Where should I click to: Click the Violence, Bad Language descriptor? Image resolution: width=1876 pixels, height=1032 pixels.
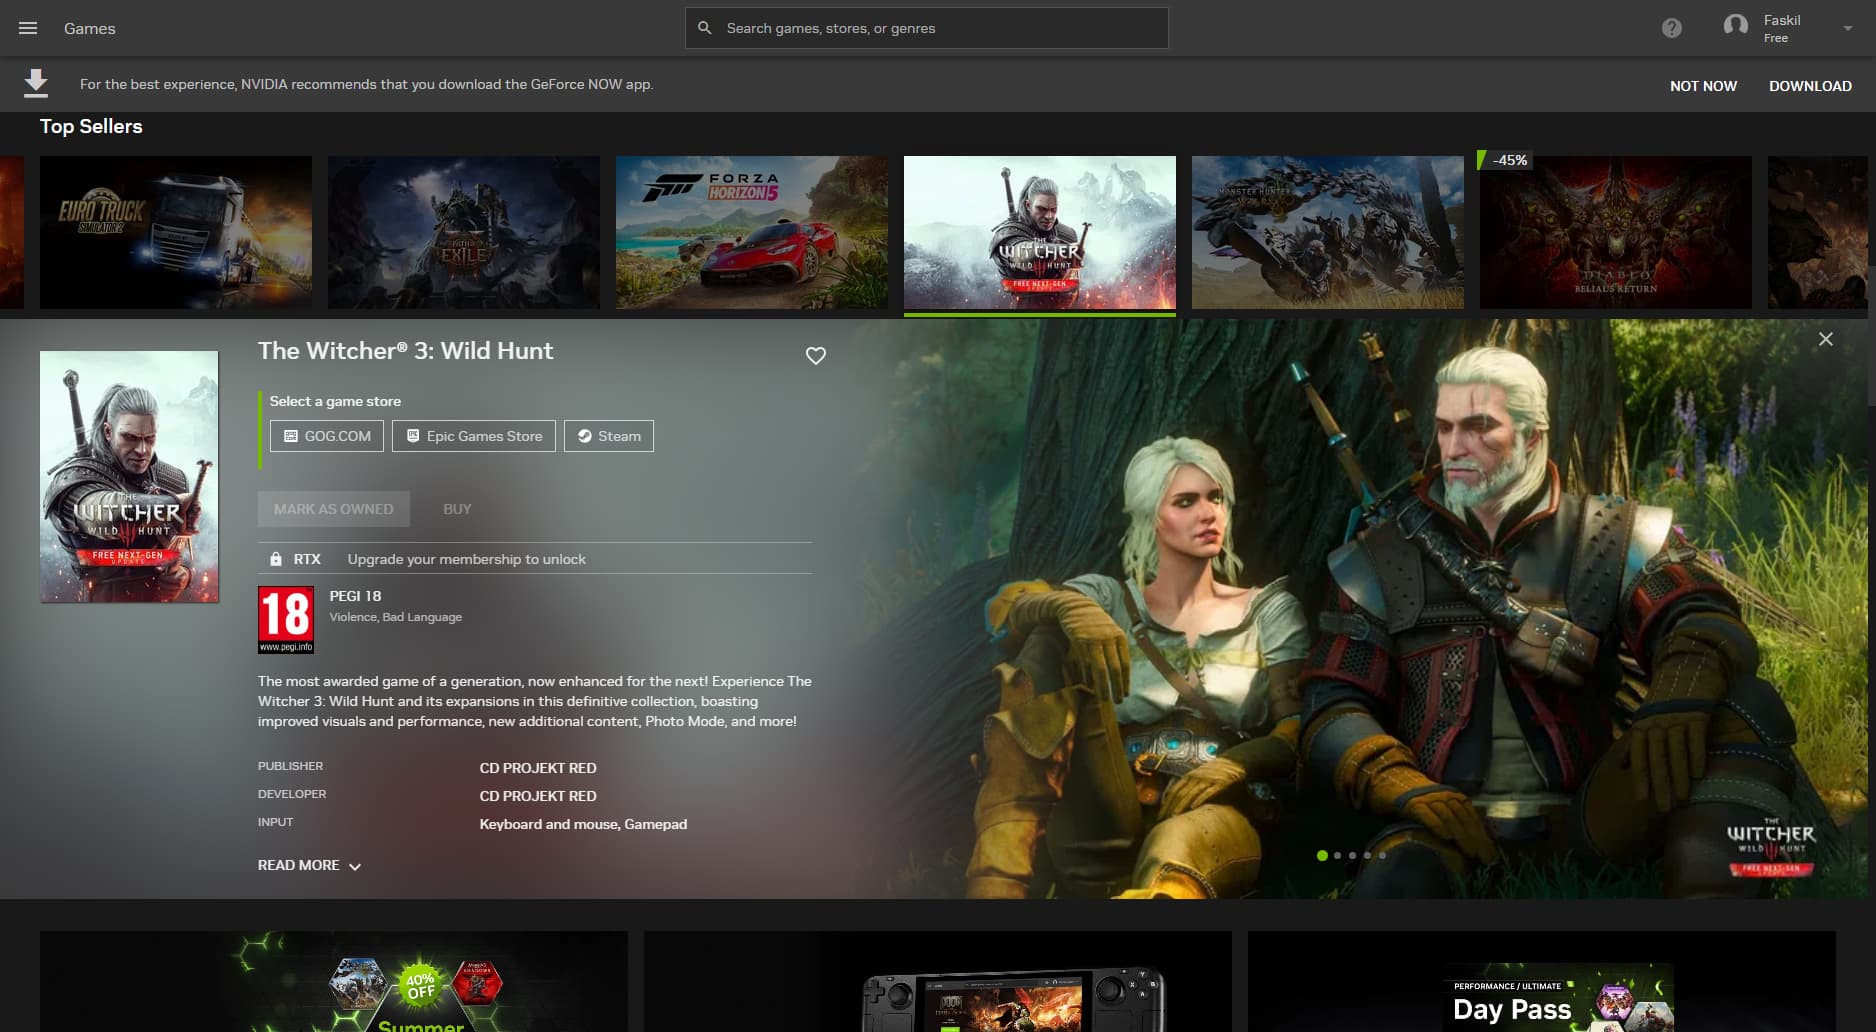[x=396, y=617]
